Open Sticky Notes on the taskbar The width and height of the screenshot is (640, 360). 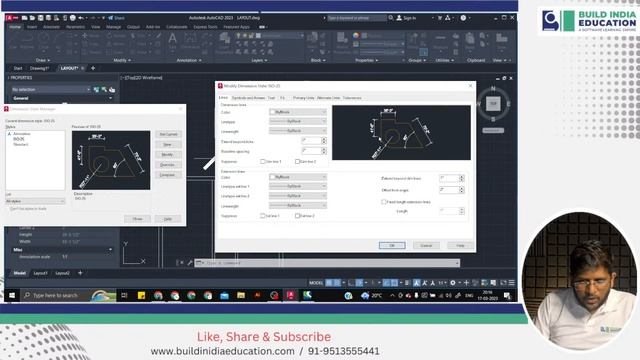click(x=141, y=295)
